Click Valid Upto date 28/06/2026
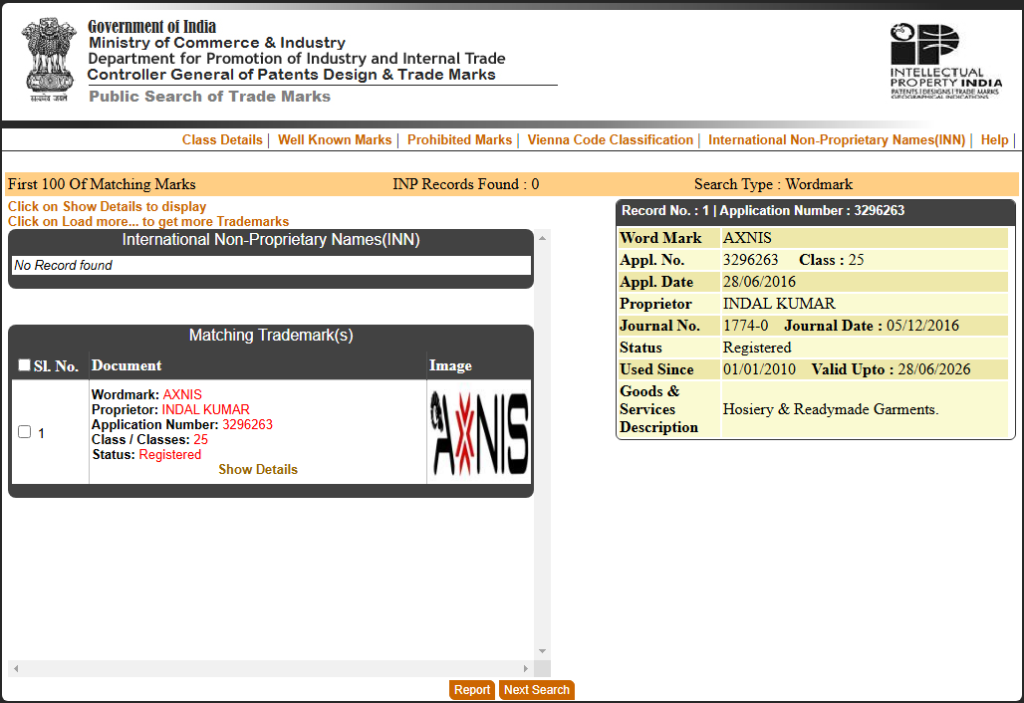 pyautogui.click(x=934, y=370)
